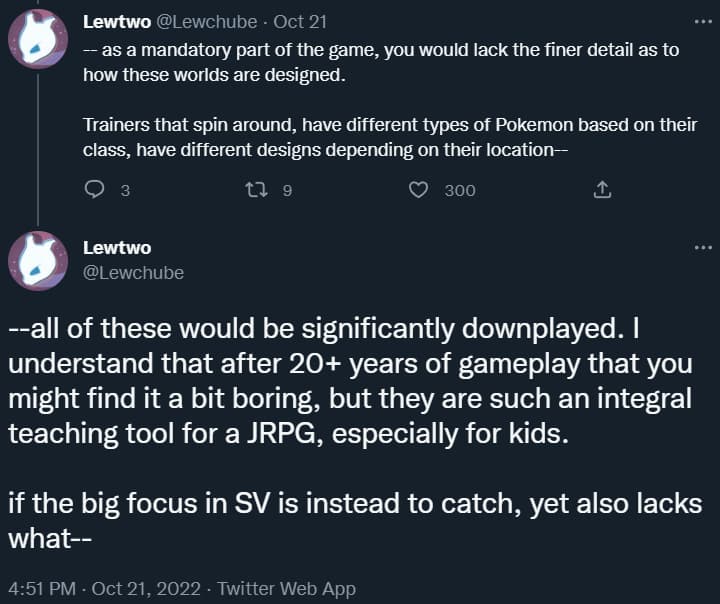Open Lewtwo's avatar on main tweet
The width and height of the screenshot is (720, 604).
[38, 260]
